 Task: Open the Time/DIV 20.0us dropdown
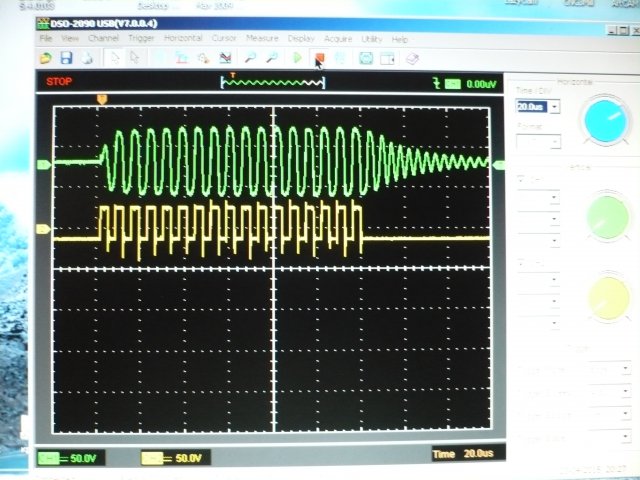pos(554,106)
